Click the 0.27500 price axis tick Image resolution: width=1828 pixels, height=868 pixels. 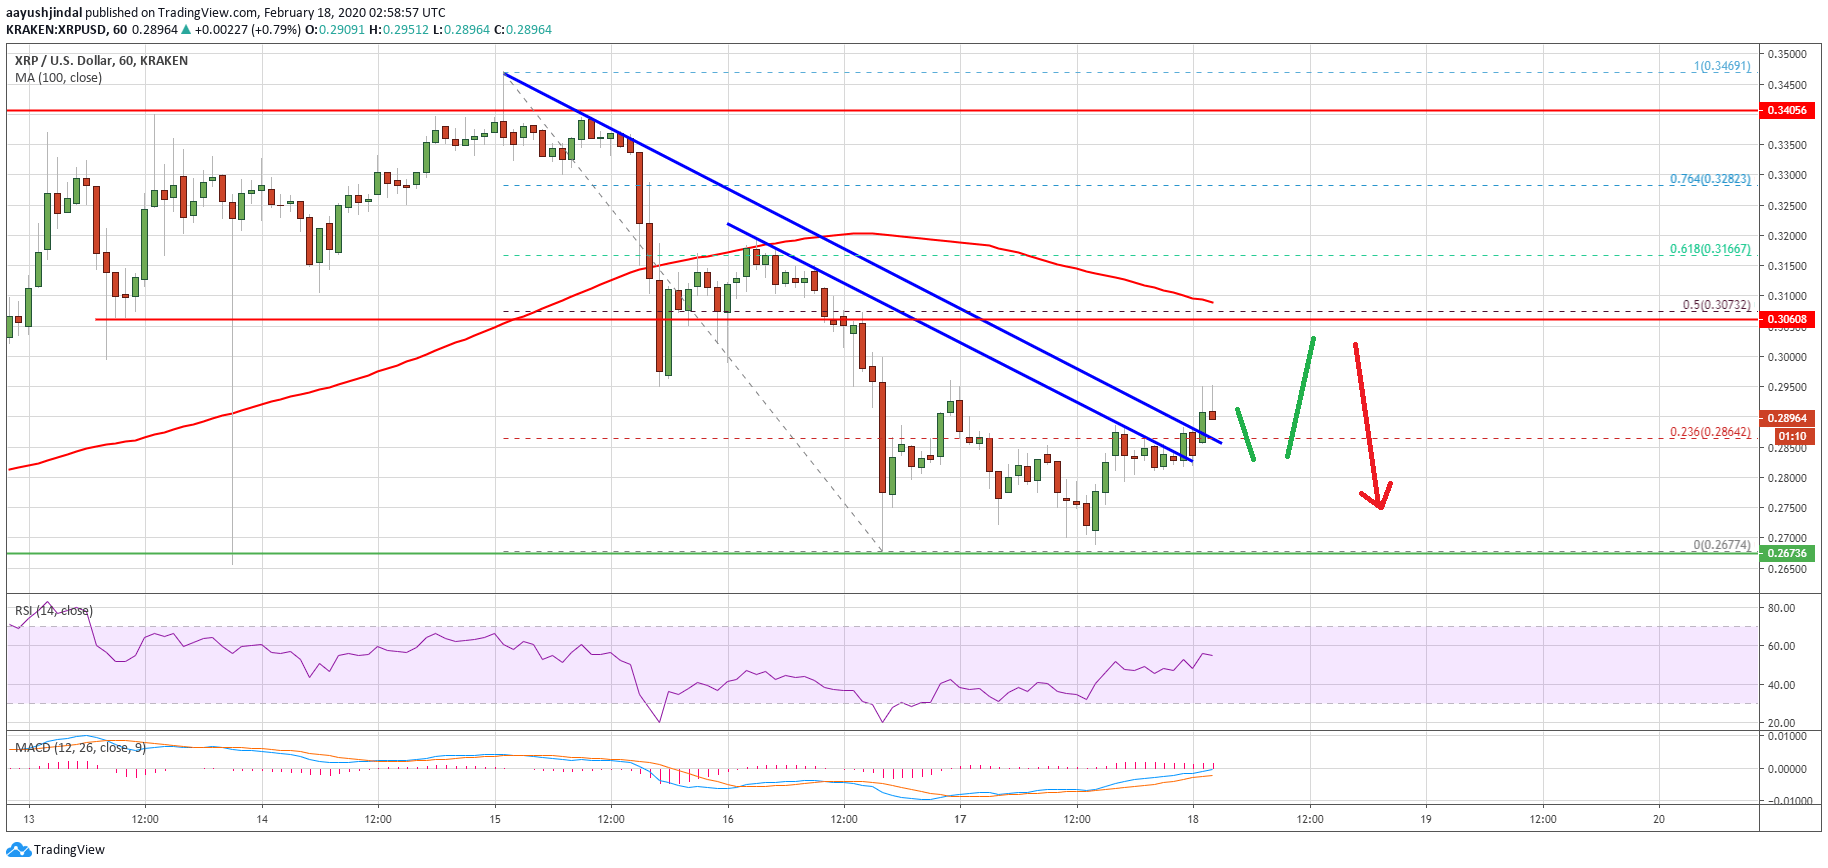click(1787, 508)
